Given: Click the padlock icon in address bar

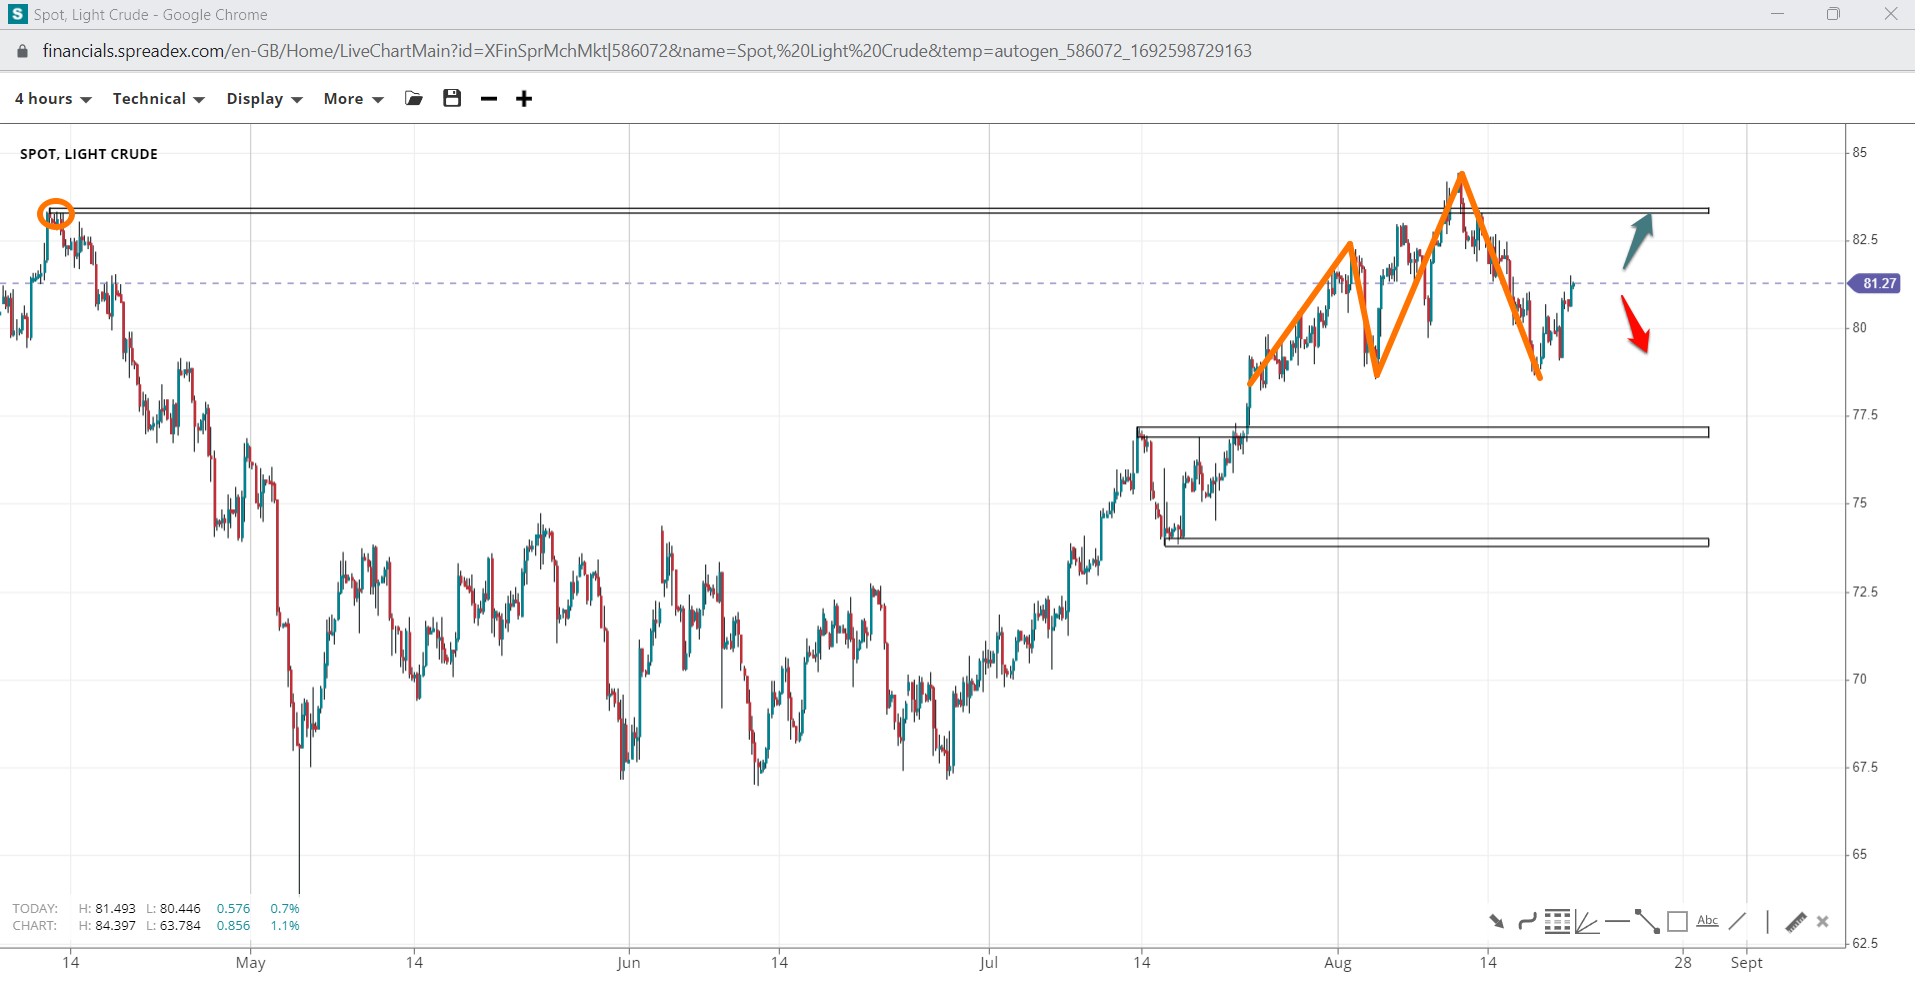Looking at the screenshot, I should click(x=20, y=50).
